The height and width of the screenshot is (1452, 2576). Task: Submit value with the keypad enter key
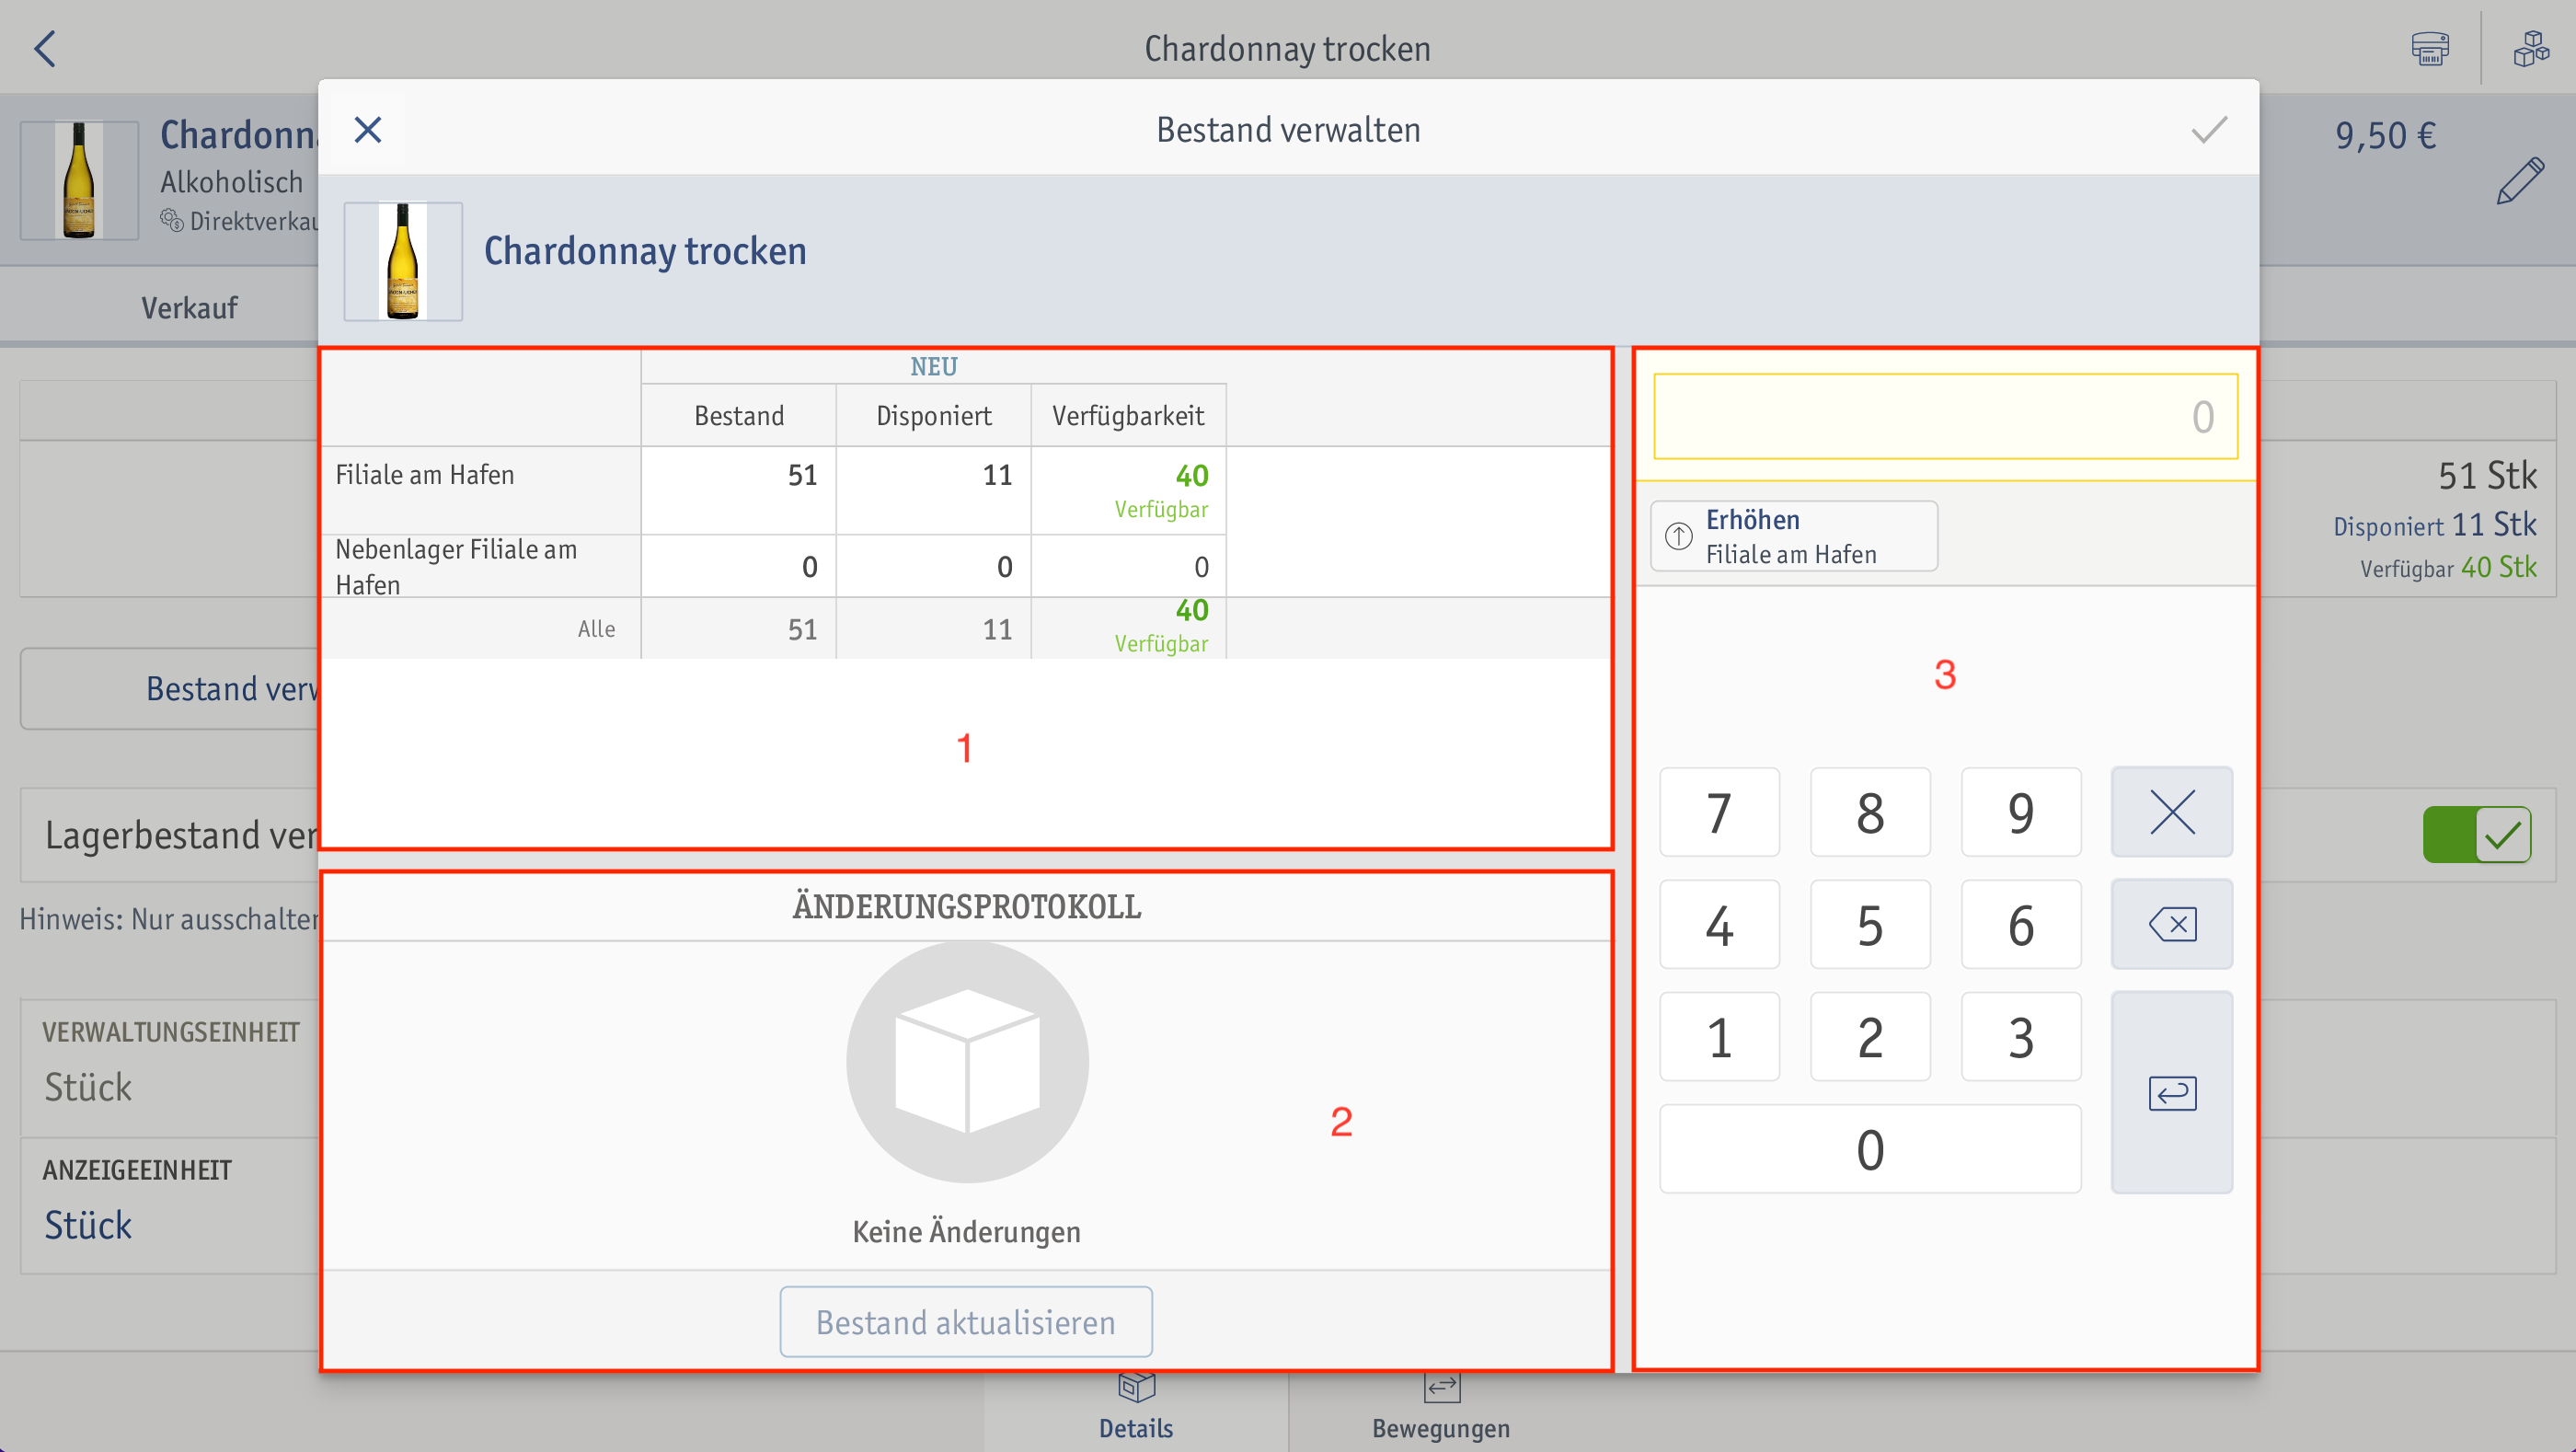coord(2171,1092)
